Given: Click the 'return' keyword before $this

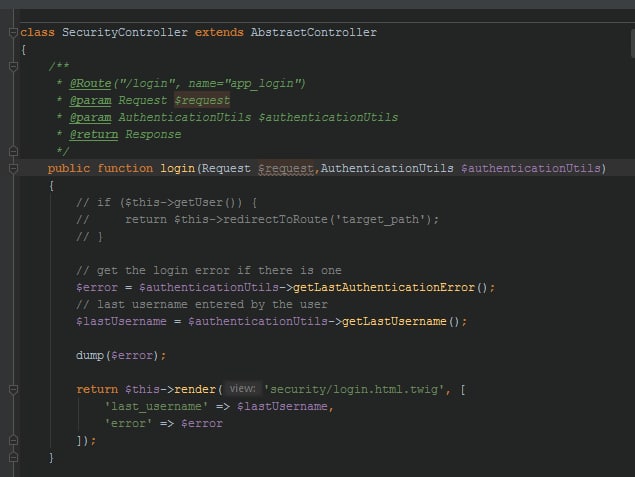Looking at the screenshot, I should pyautogui.click(x=97, y=390).
